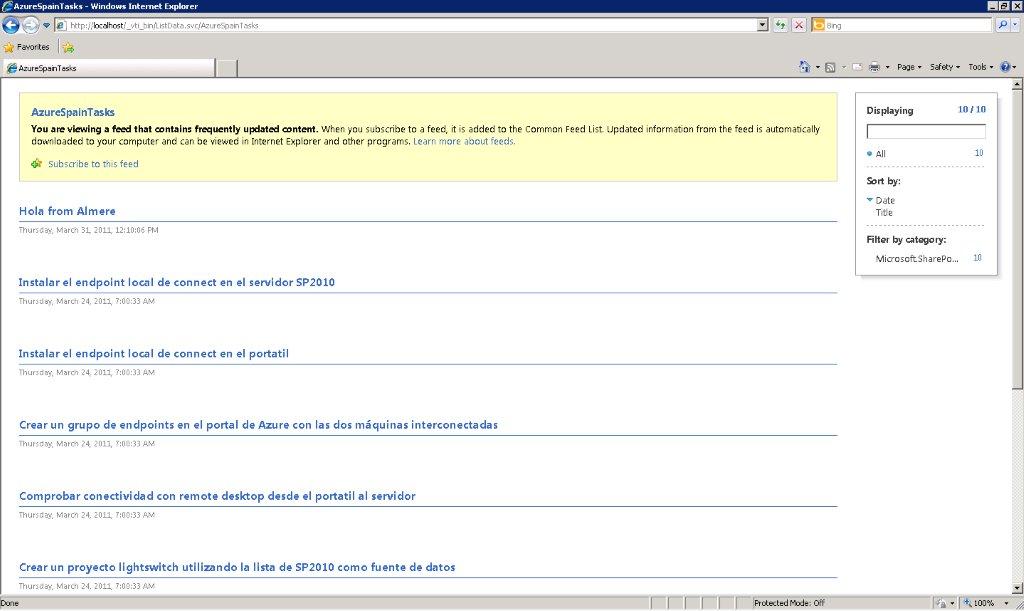Open the zoom level 100% control

click(985, 603)
